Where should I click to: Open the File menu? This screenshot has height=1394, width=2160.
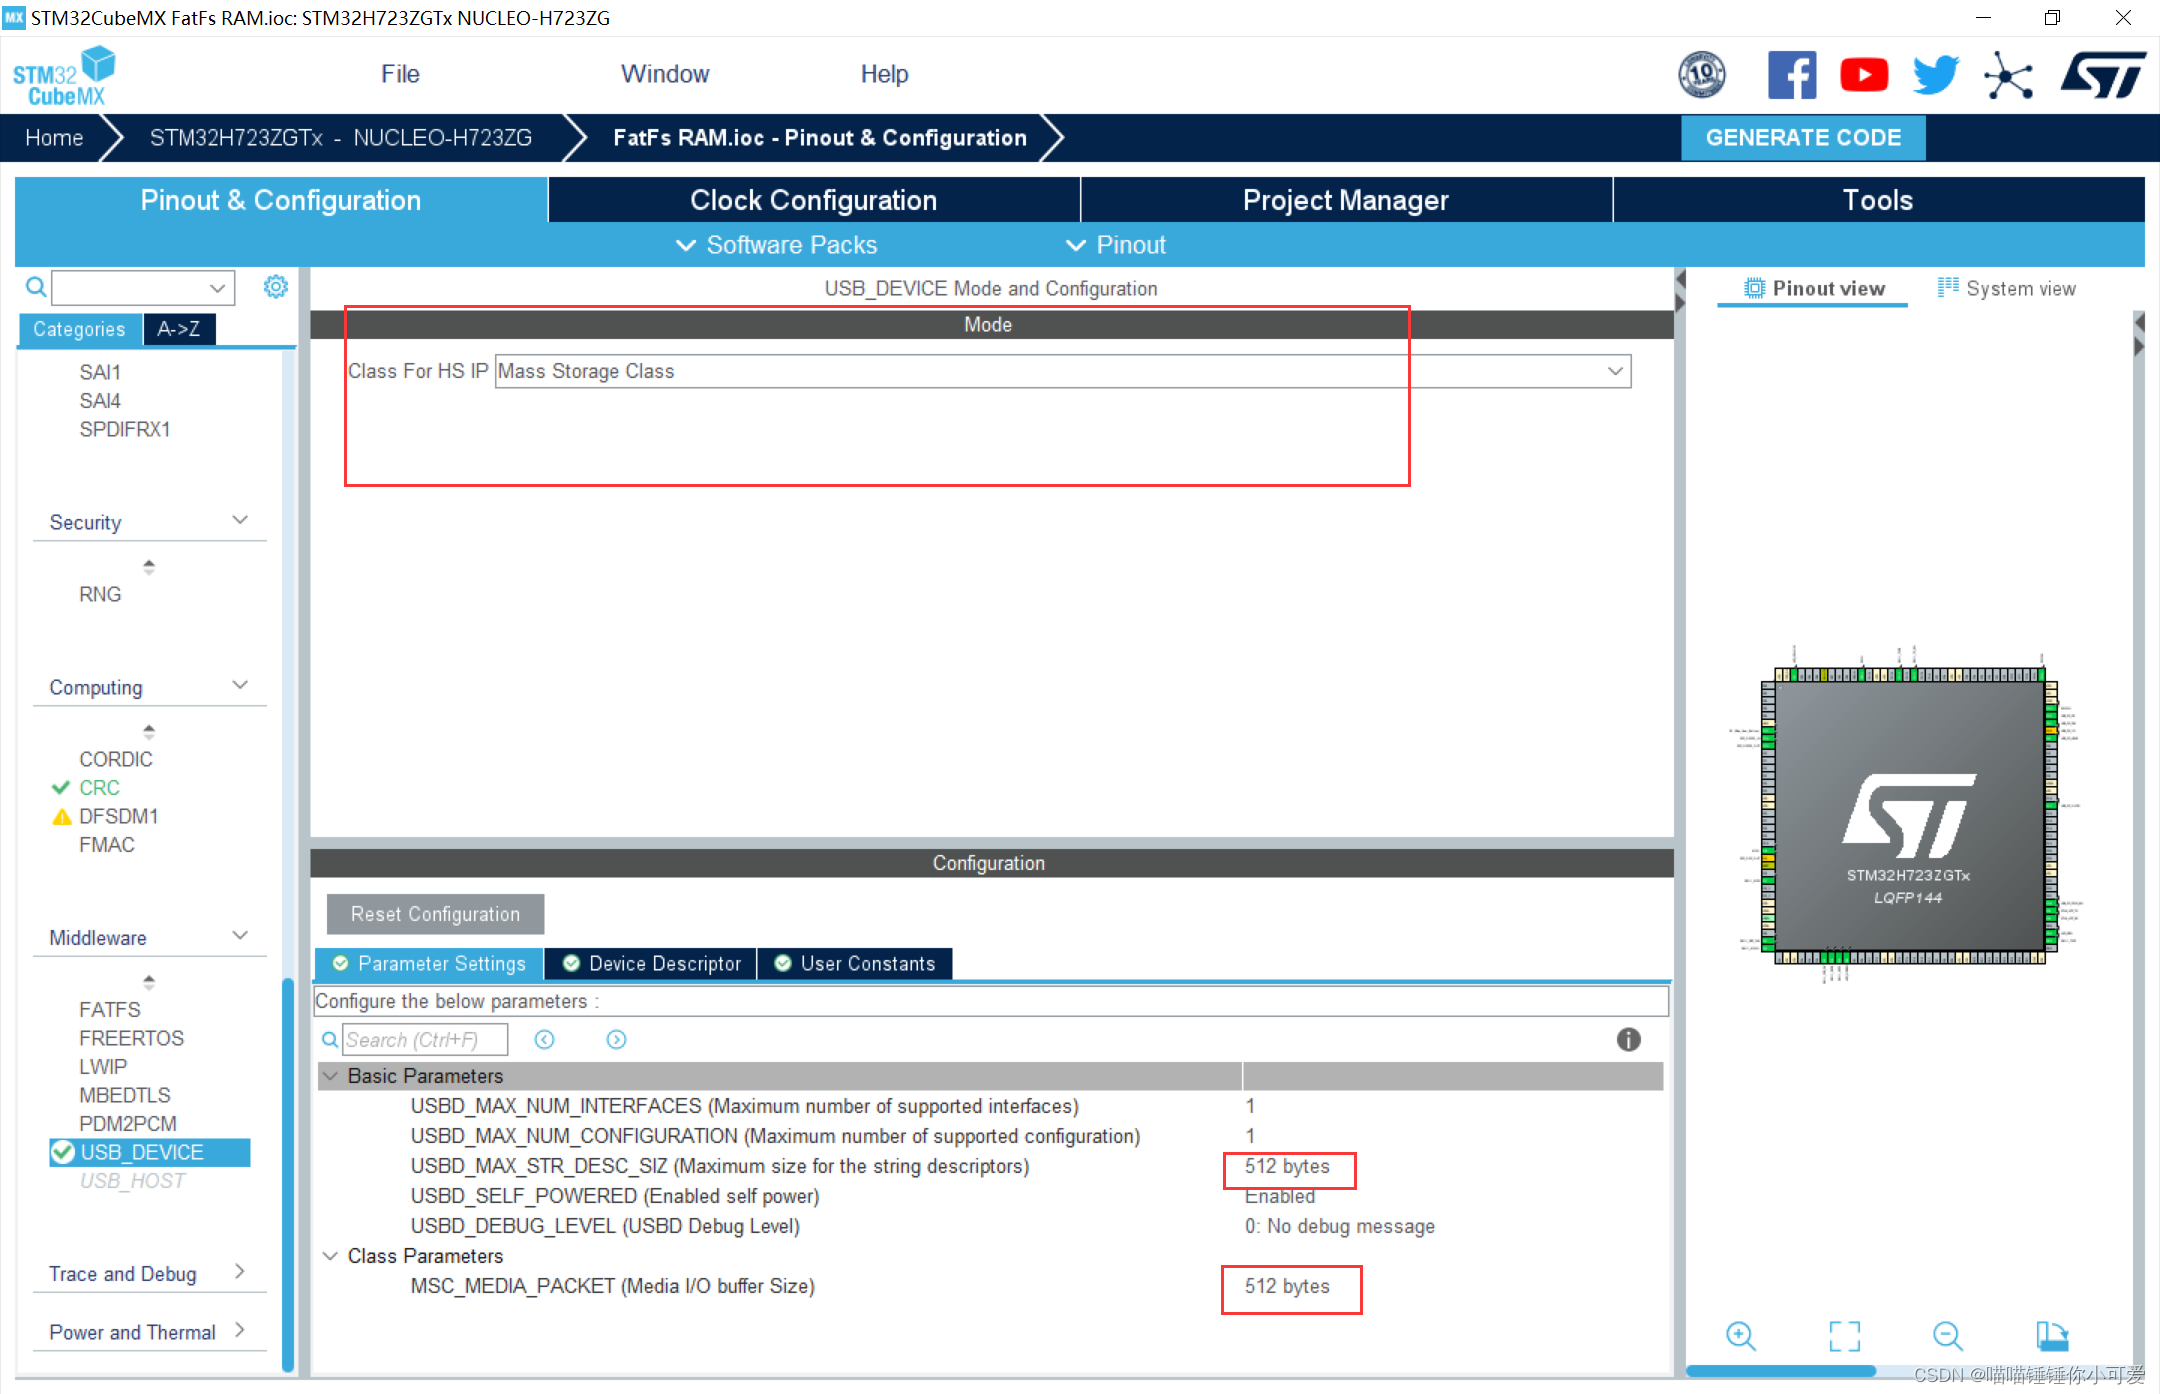point(400,74)
